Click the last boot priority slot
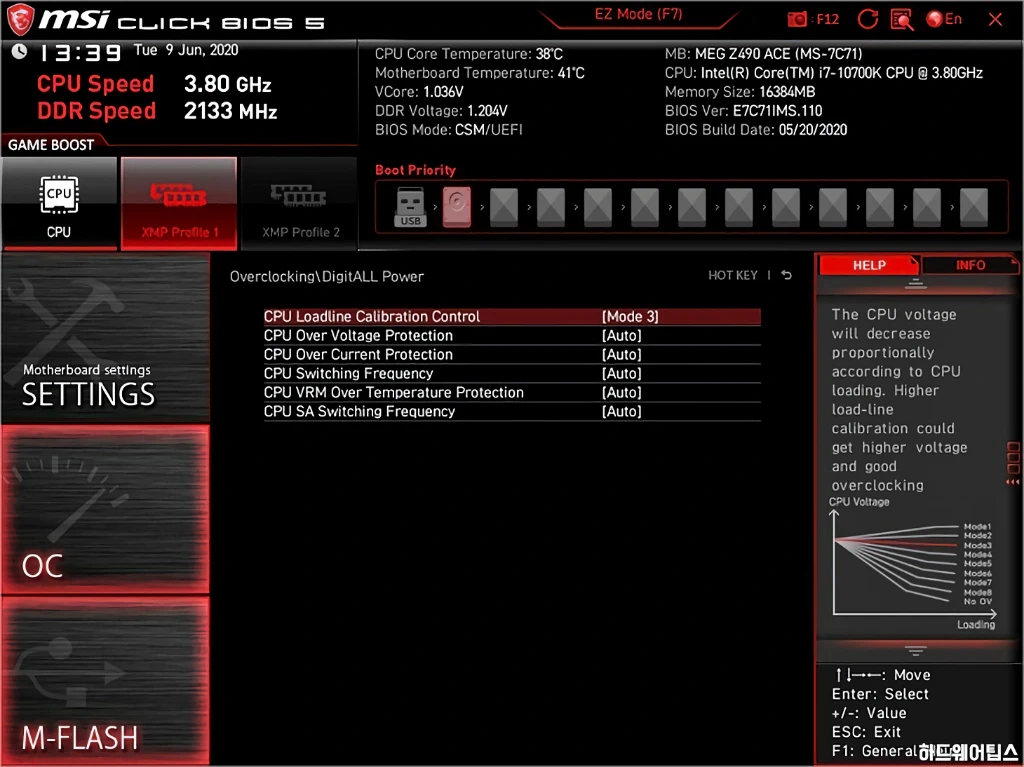The height and width of the screenshot is (767, 1024). tap(974, 207)
